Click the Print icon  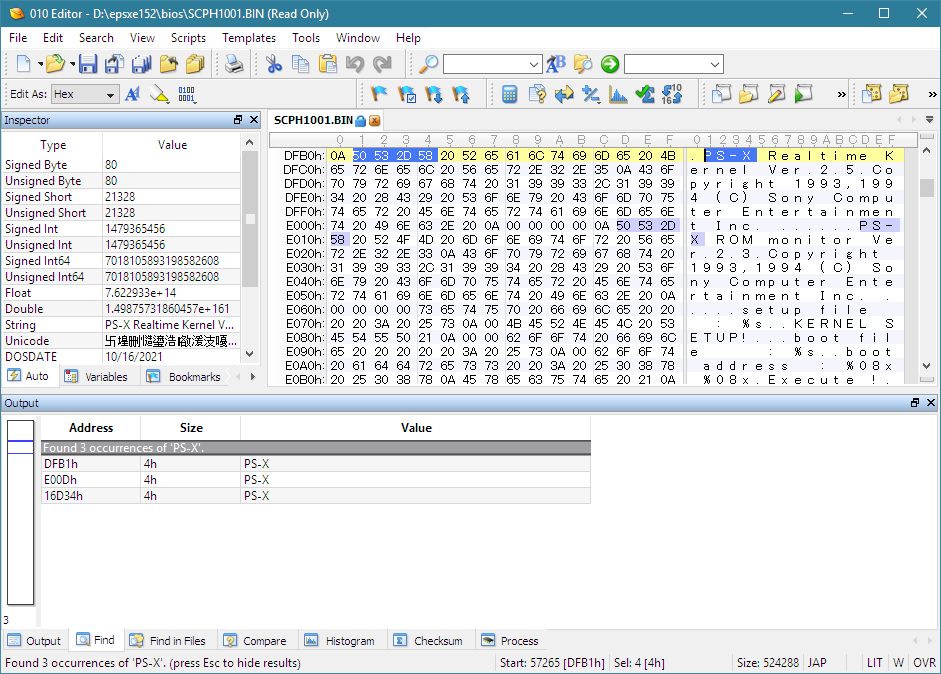point(233,64)
